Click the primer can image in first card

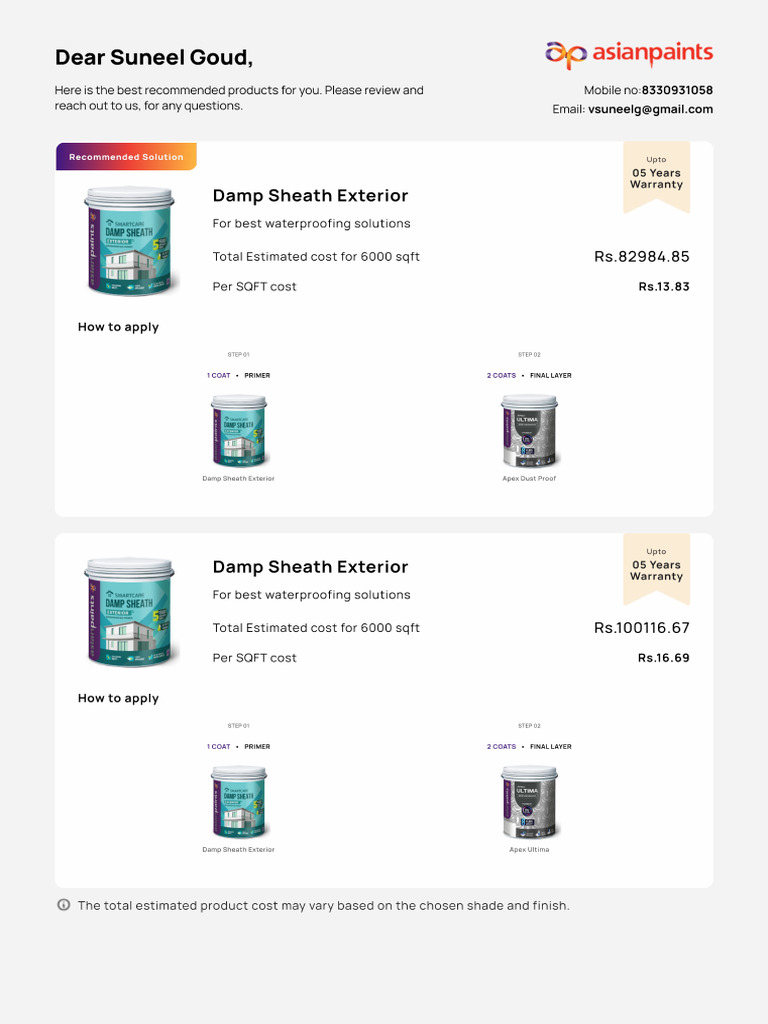[239, 431]
